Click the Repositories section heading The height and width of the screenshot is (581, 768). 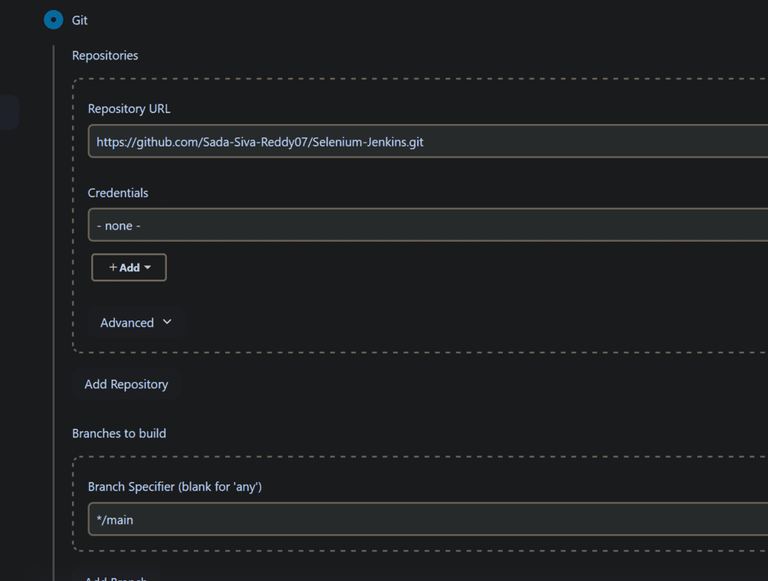(105, 55)
